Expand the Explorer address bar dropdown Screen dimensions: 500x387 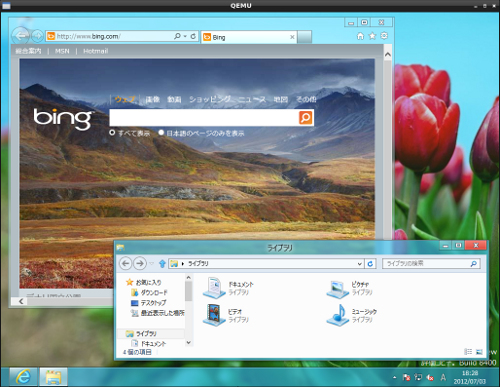point(360,264)
